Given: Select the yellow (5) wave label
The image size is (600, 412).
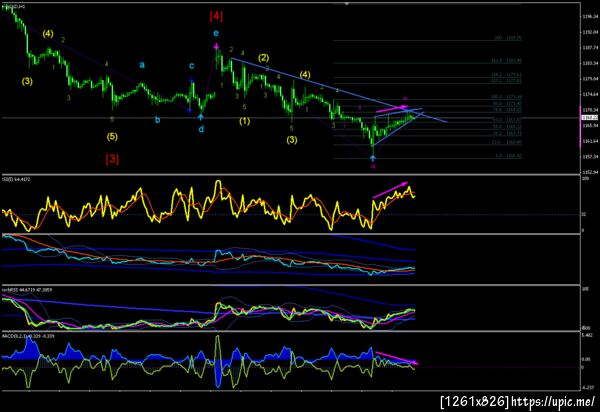Looking at the screenshot, I should [x=112, y=137].
